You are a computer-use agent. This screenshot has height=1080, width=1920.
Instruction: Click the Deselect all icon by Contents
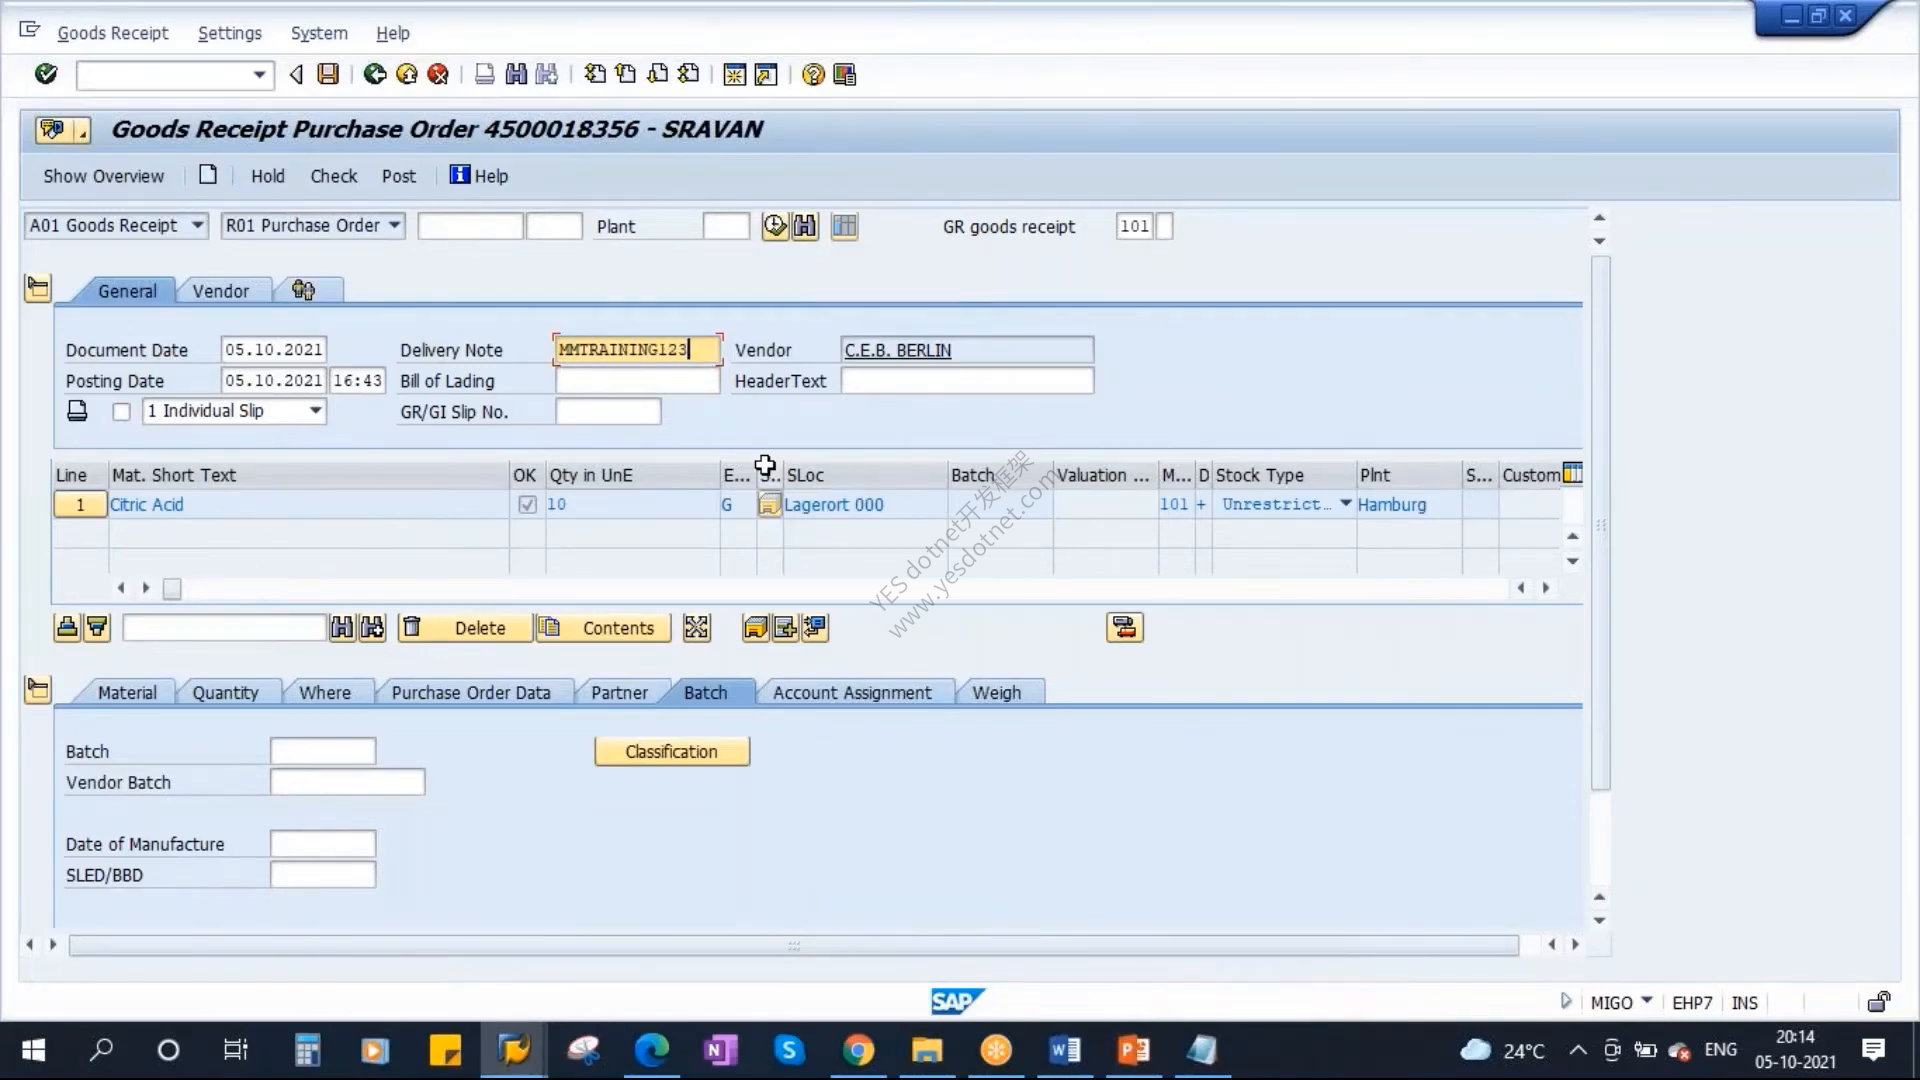point(696,627)
